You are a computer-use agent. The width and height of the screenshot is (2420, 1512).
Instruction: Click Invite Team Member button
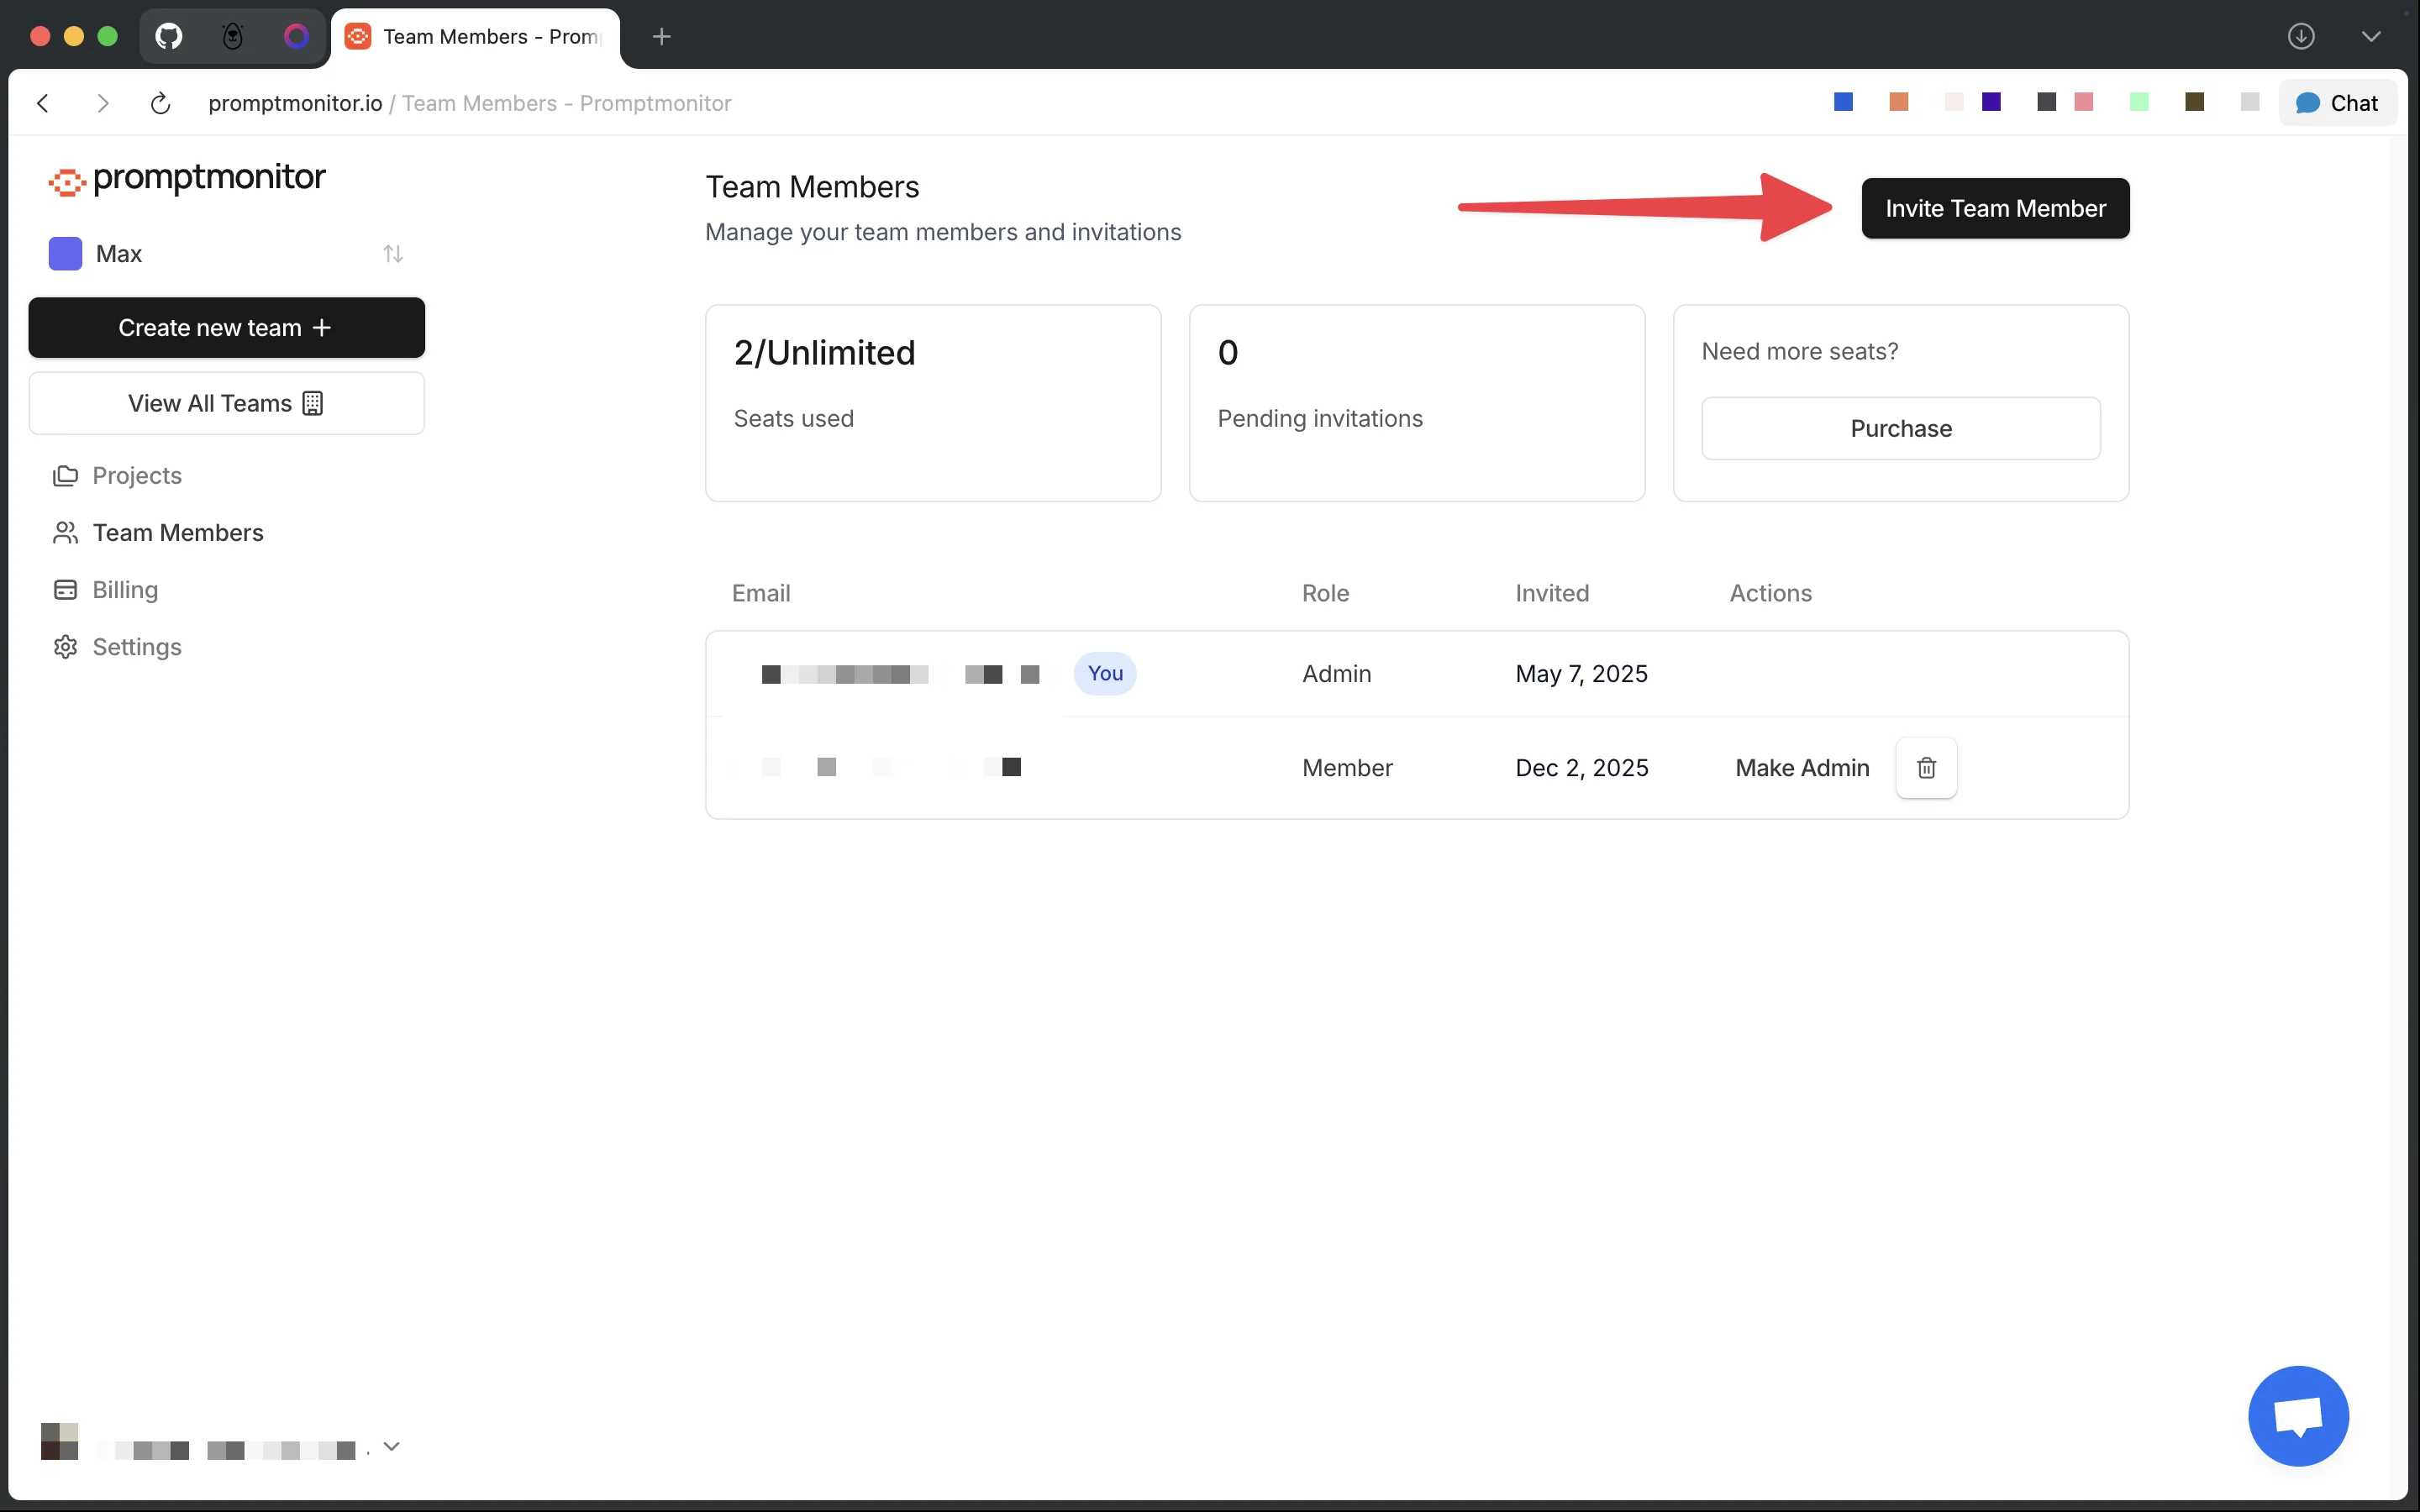(1994, 208)
